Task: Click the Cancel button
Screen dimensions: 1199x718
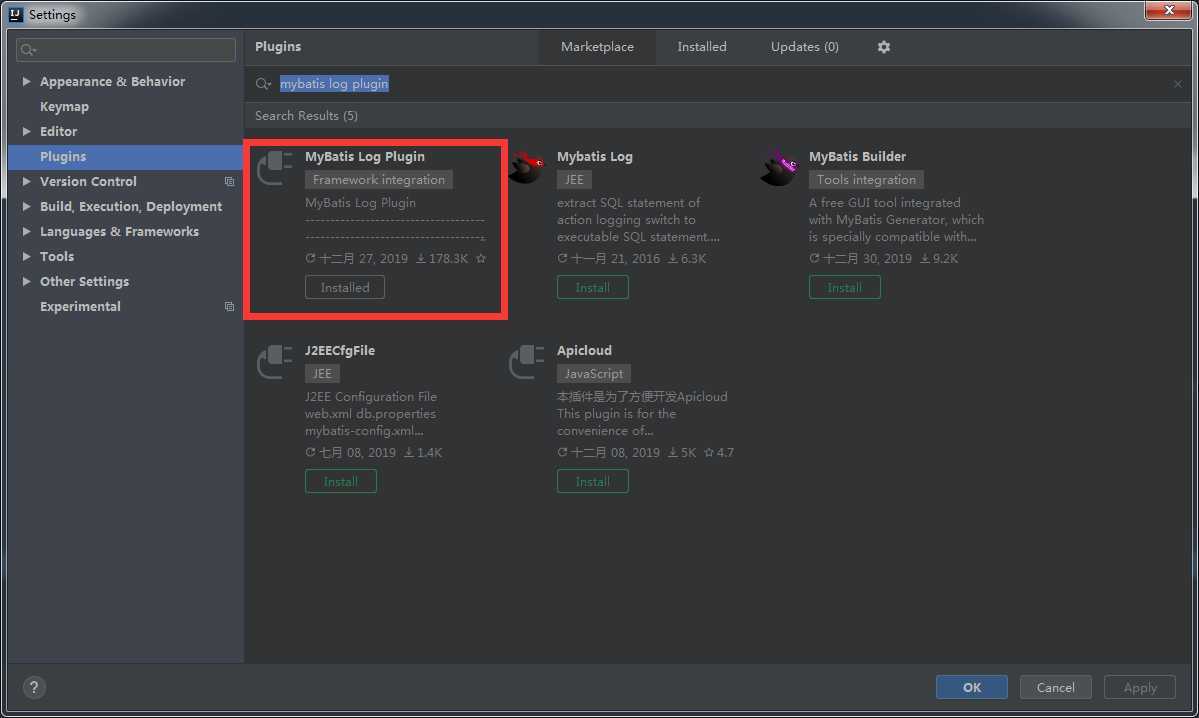Action: tap(1055, 687)
